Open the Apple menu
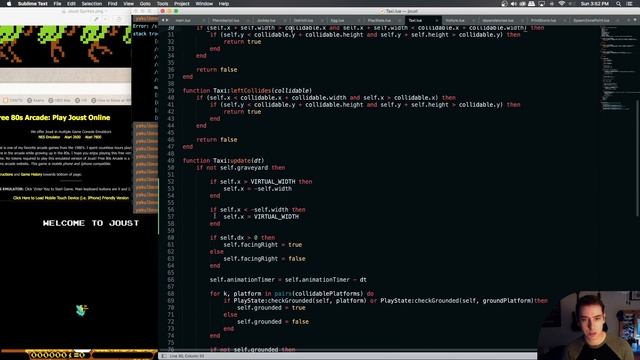640x360 pixels. pyautogui.click(x=9, y=4)
